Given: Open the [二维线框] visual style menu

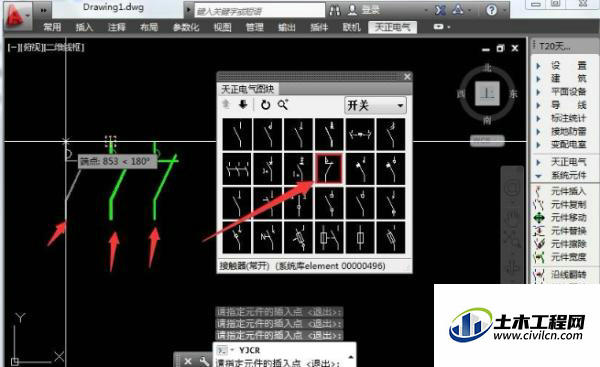Looking at the screenshot, I should 65,47.
